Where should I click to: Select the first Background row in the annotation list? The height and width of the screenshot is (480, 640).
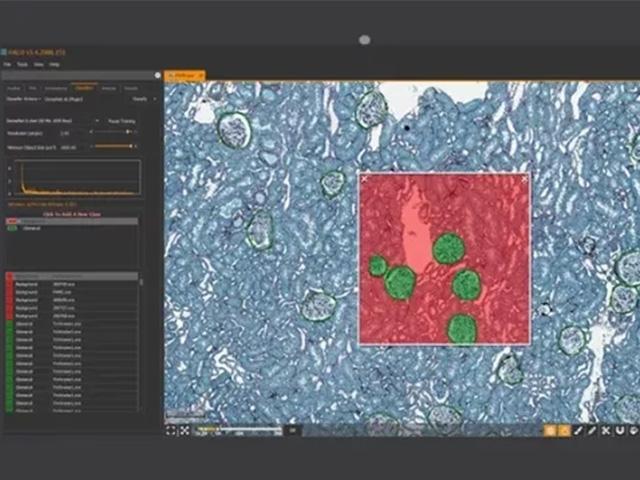72,284
